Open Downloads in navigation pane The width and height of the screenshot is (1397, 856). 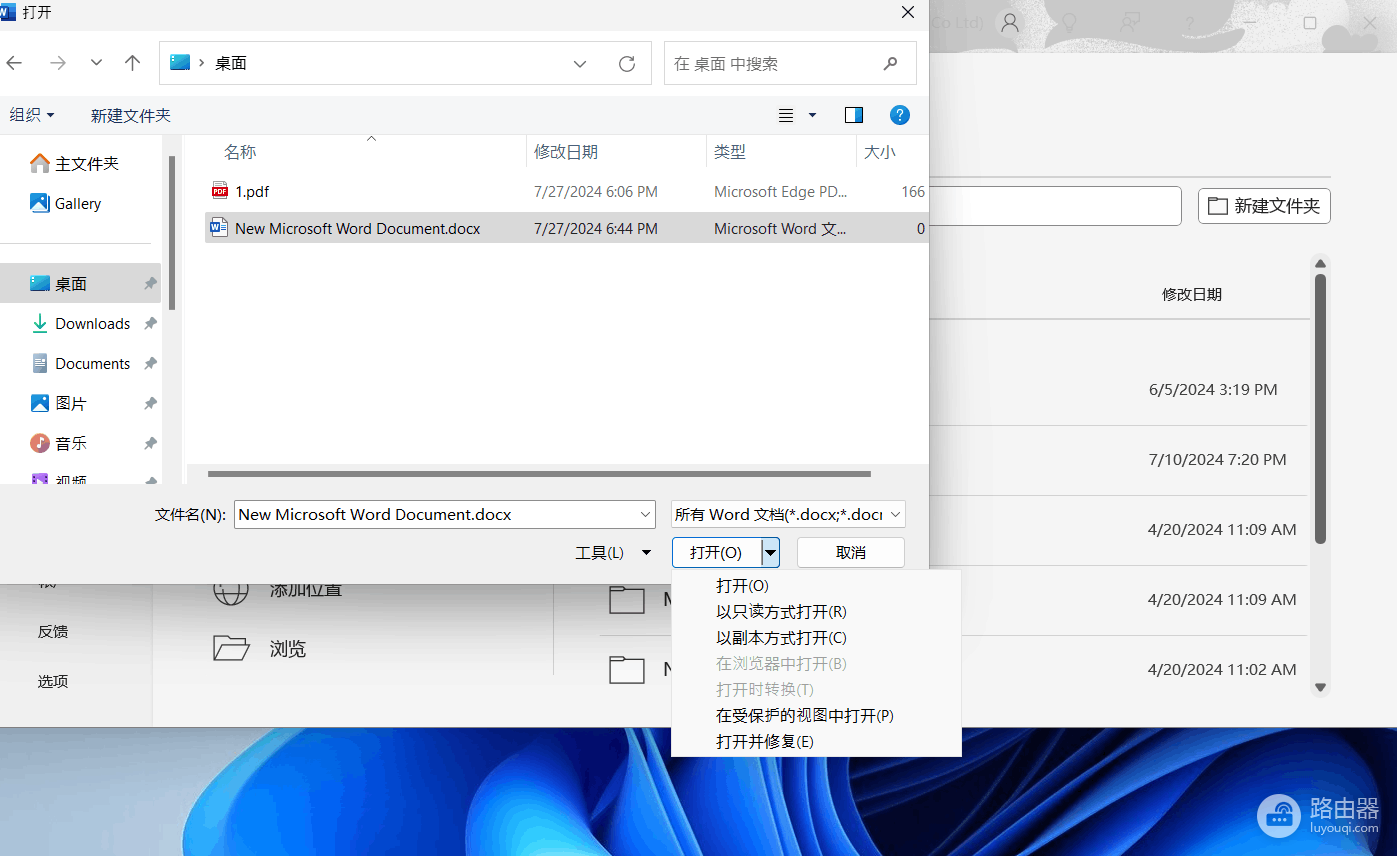click(x=80, y=323)
